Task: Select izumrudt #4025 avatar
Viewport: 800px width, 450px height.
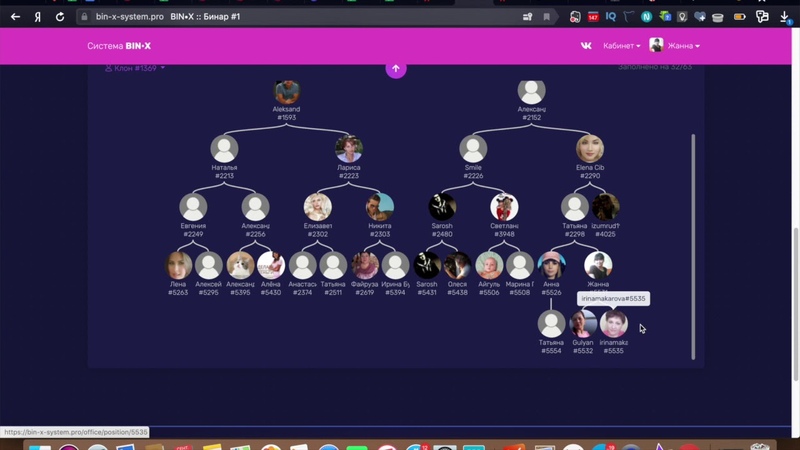Action: pyautogui.click(x=606, y=207)
